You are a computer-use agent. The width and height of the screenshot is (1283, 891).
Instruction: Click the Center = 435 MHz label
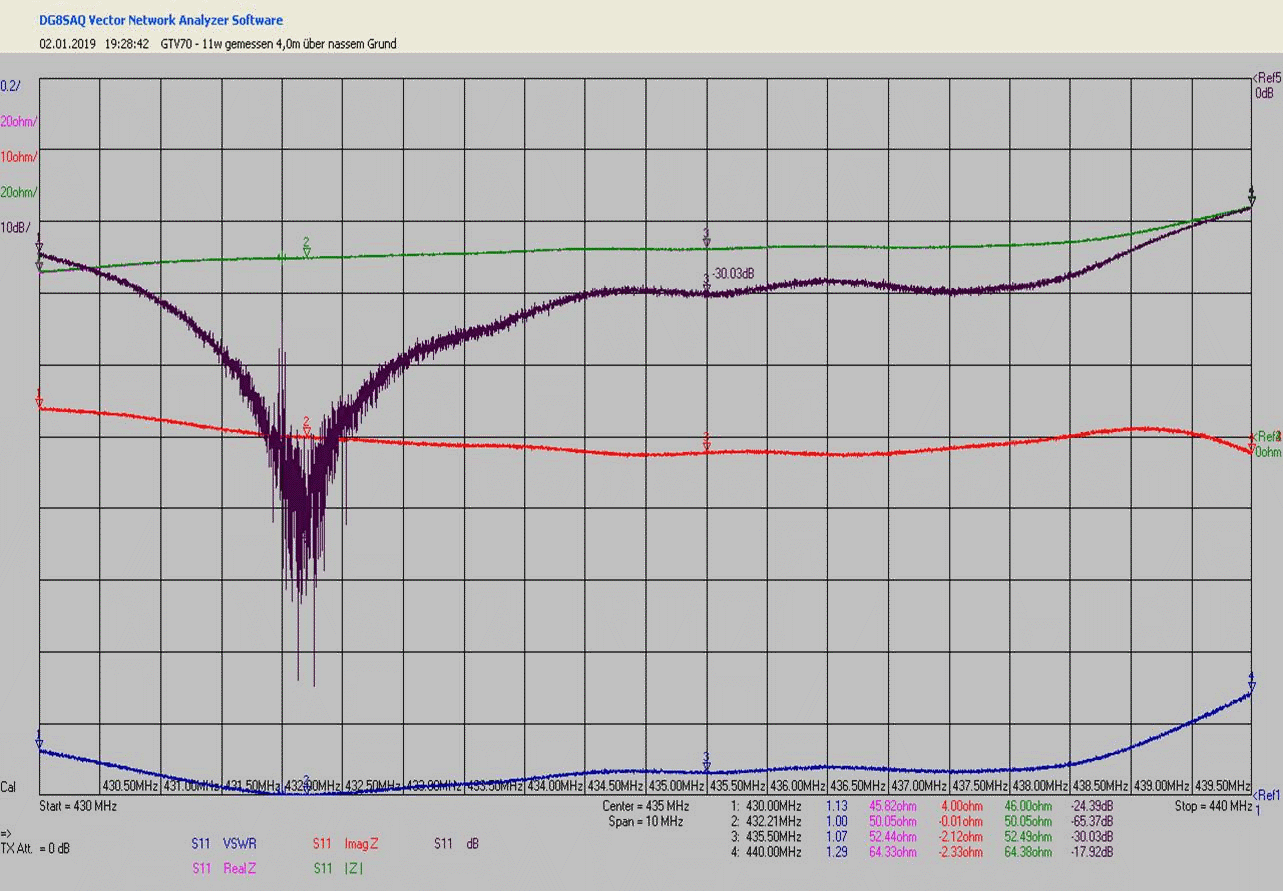pos(645,806)
